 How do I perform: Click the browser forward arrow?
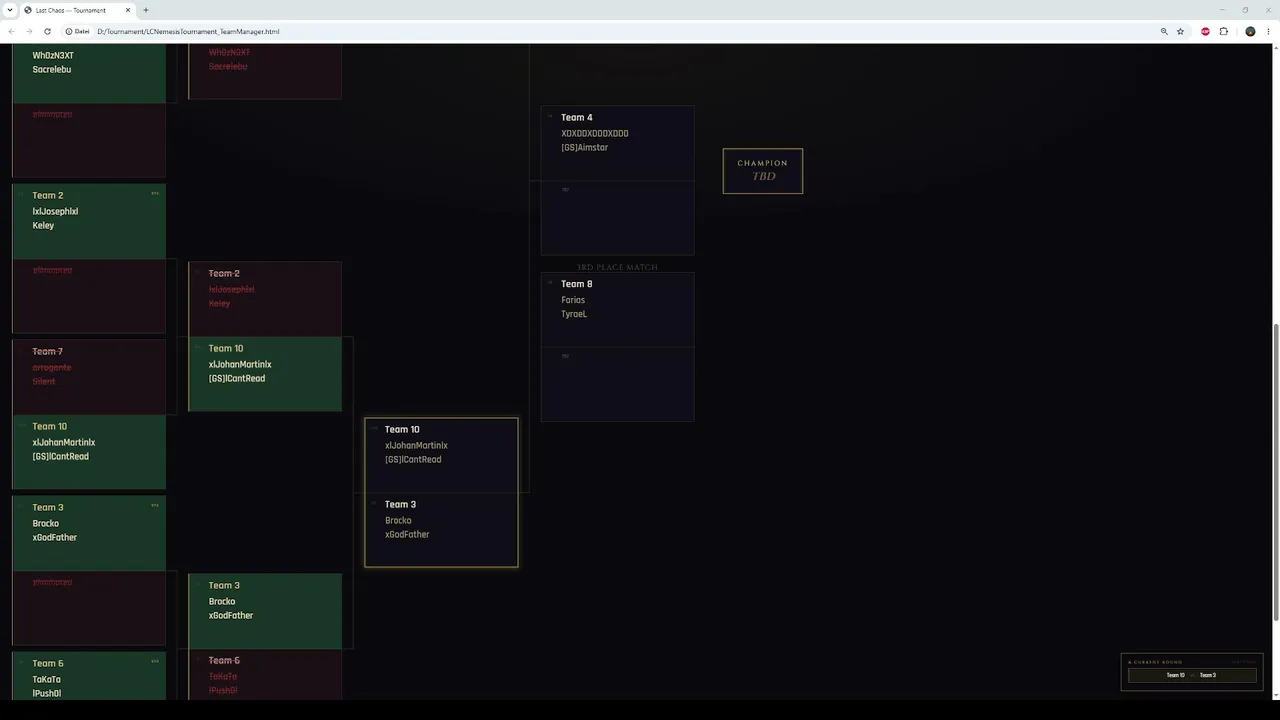pos(29,31)
